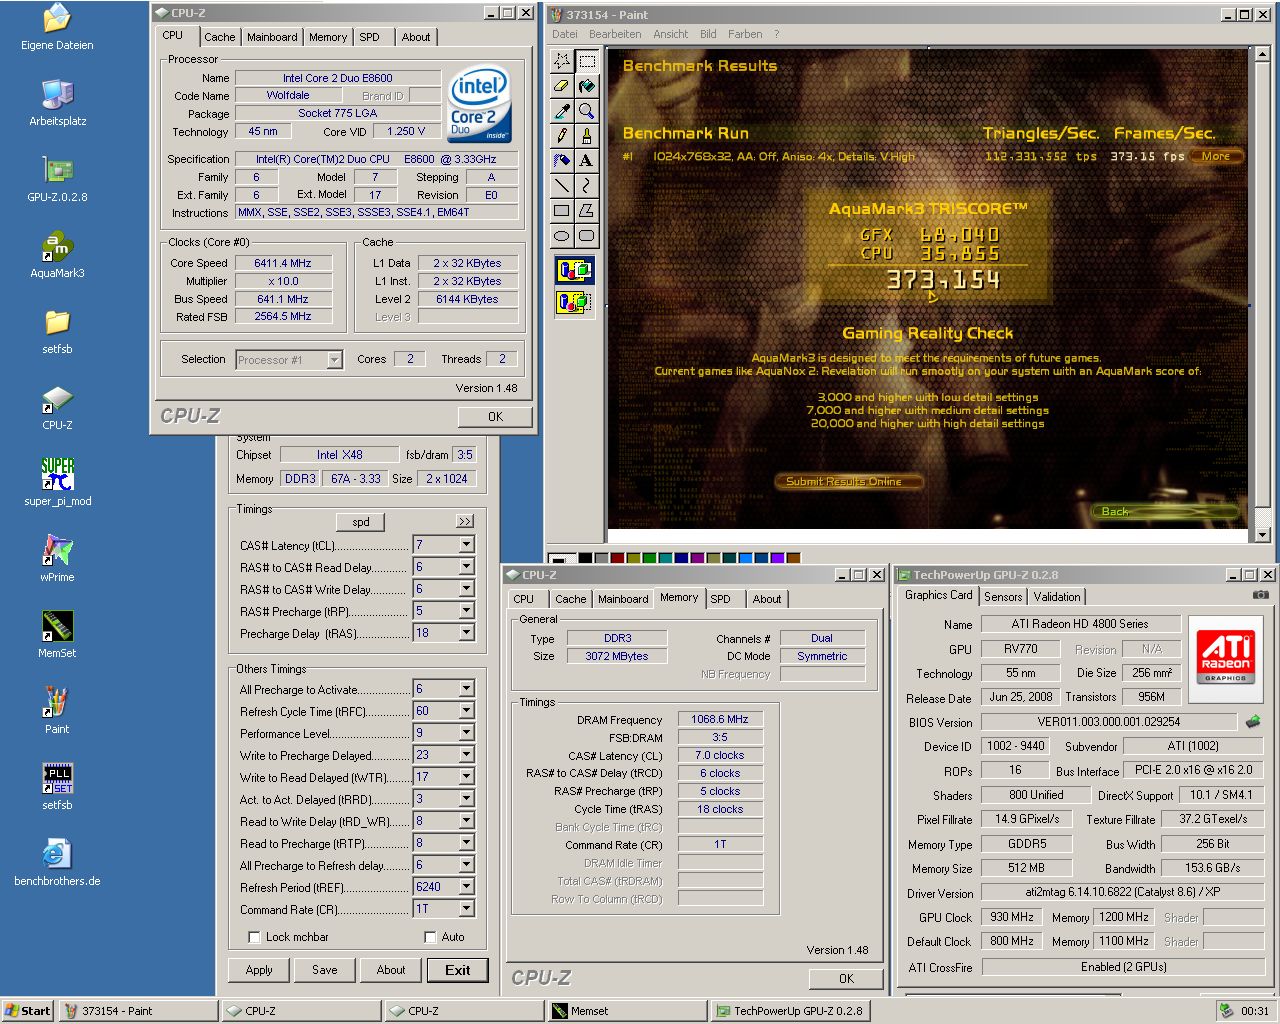Switch to the Sensors tab in GPU-Z
Image resolution: width=1280 pixels, height=1024 pixels.
[x=1003, y=597]
